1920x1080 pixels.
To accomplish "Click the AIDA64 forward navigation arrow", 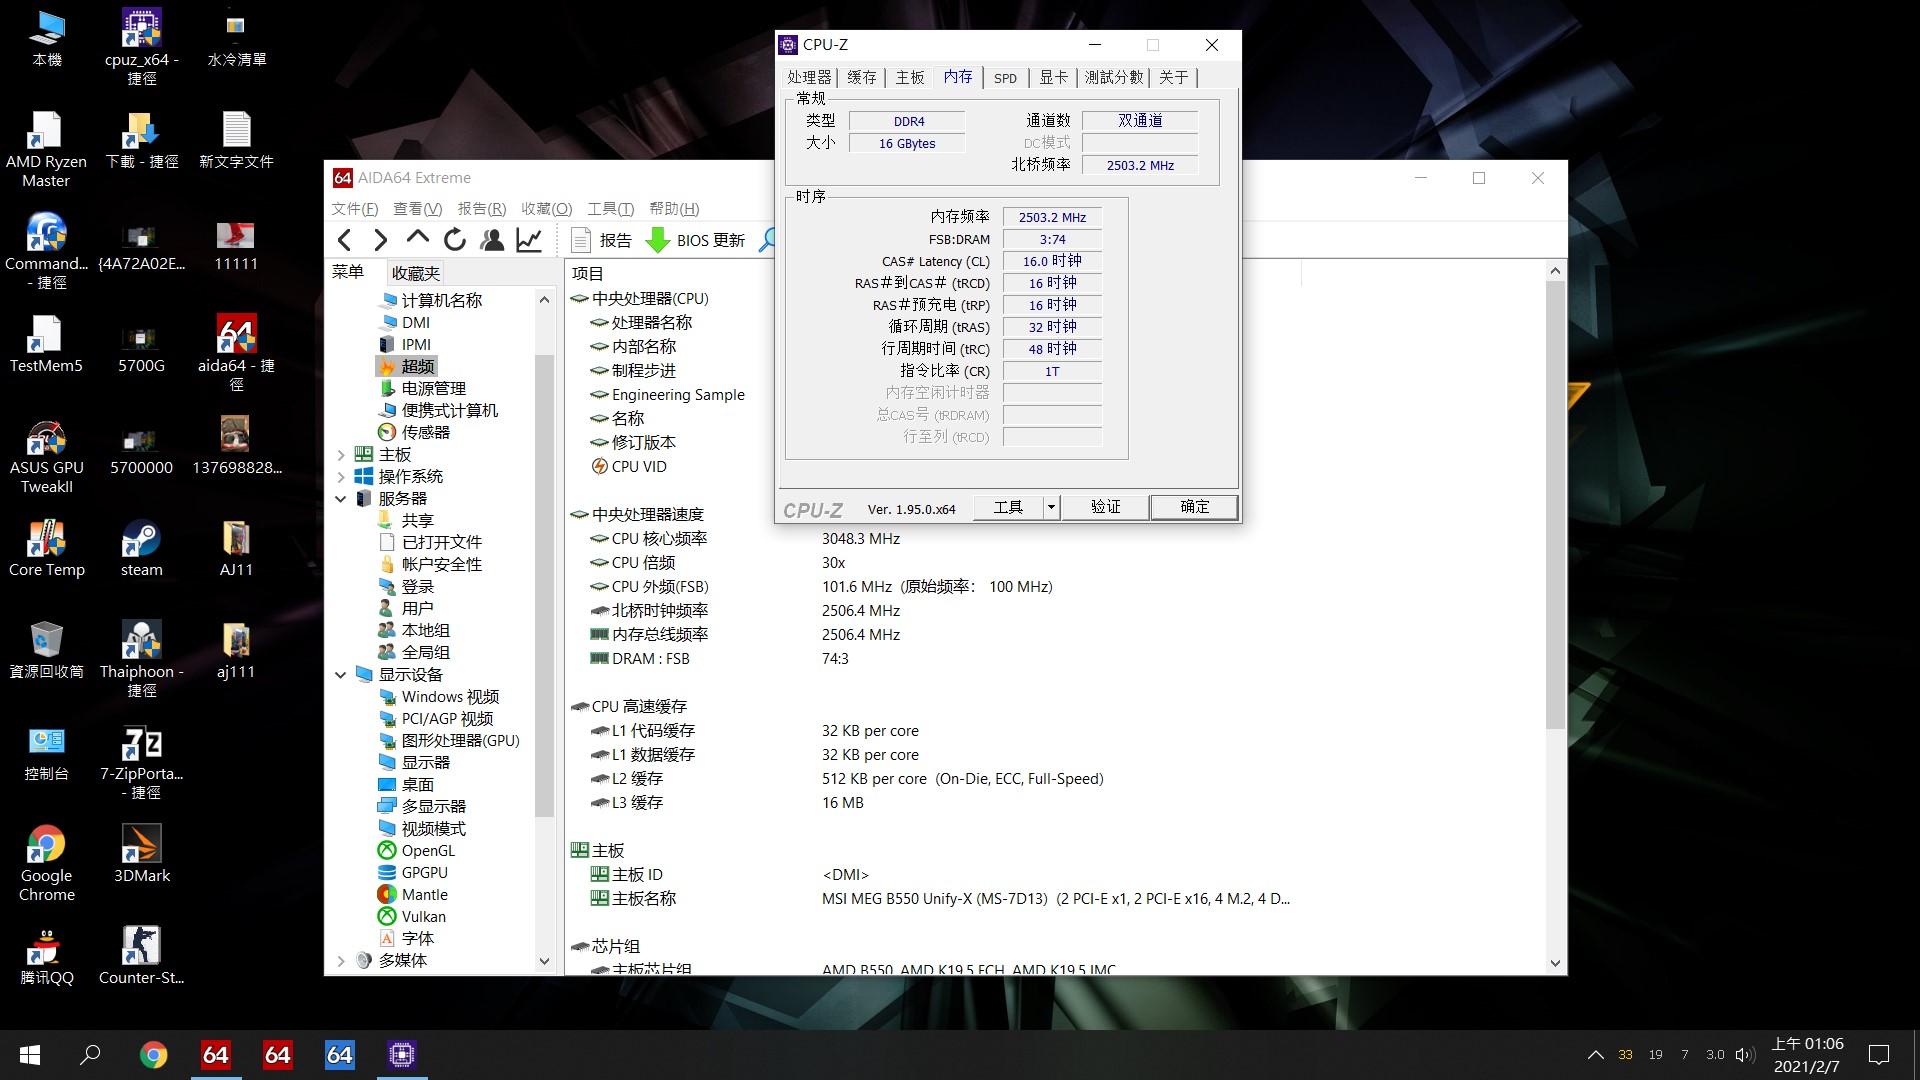I will point(381,240).
